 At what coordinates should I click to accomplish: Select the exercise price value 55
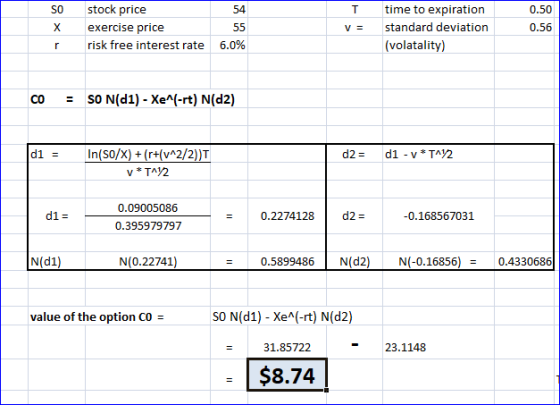coord(239,27)
